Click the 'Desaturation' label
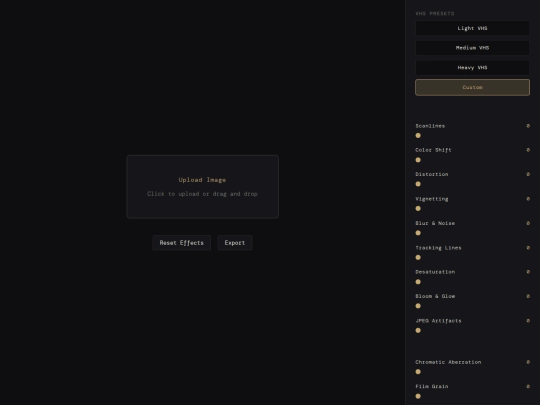This screenshot has height=405, width=540. [x=435, y=272]
